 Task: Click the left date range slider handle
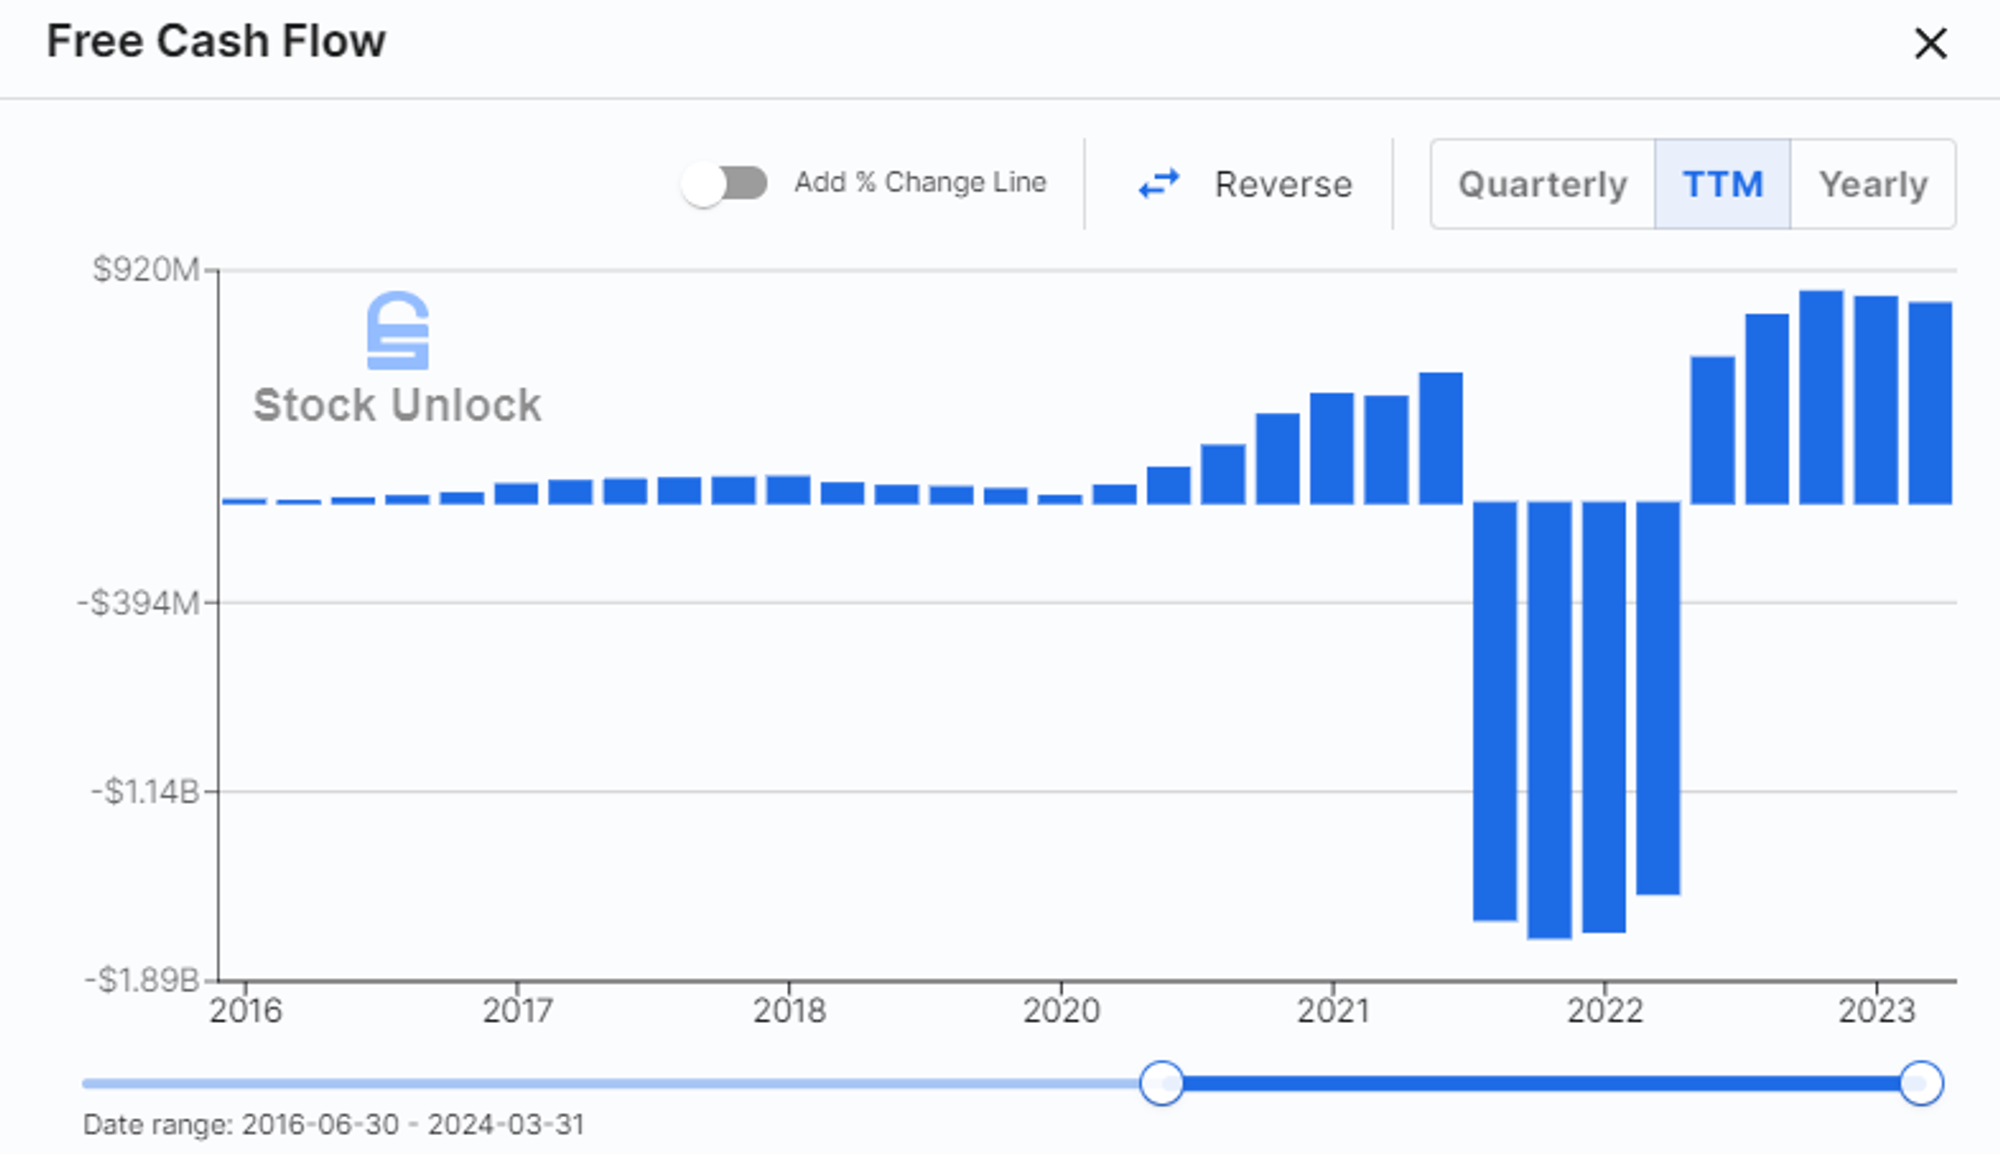pyautogui.click(x=1161, y=1083)
